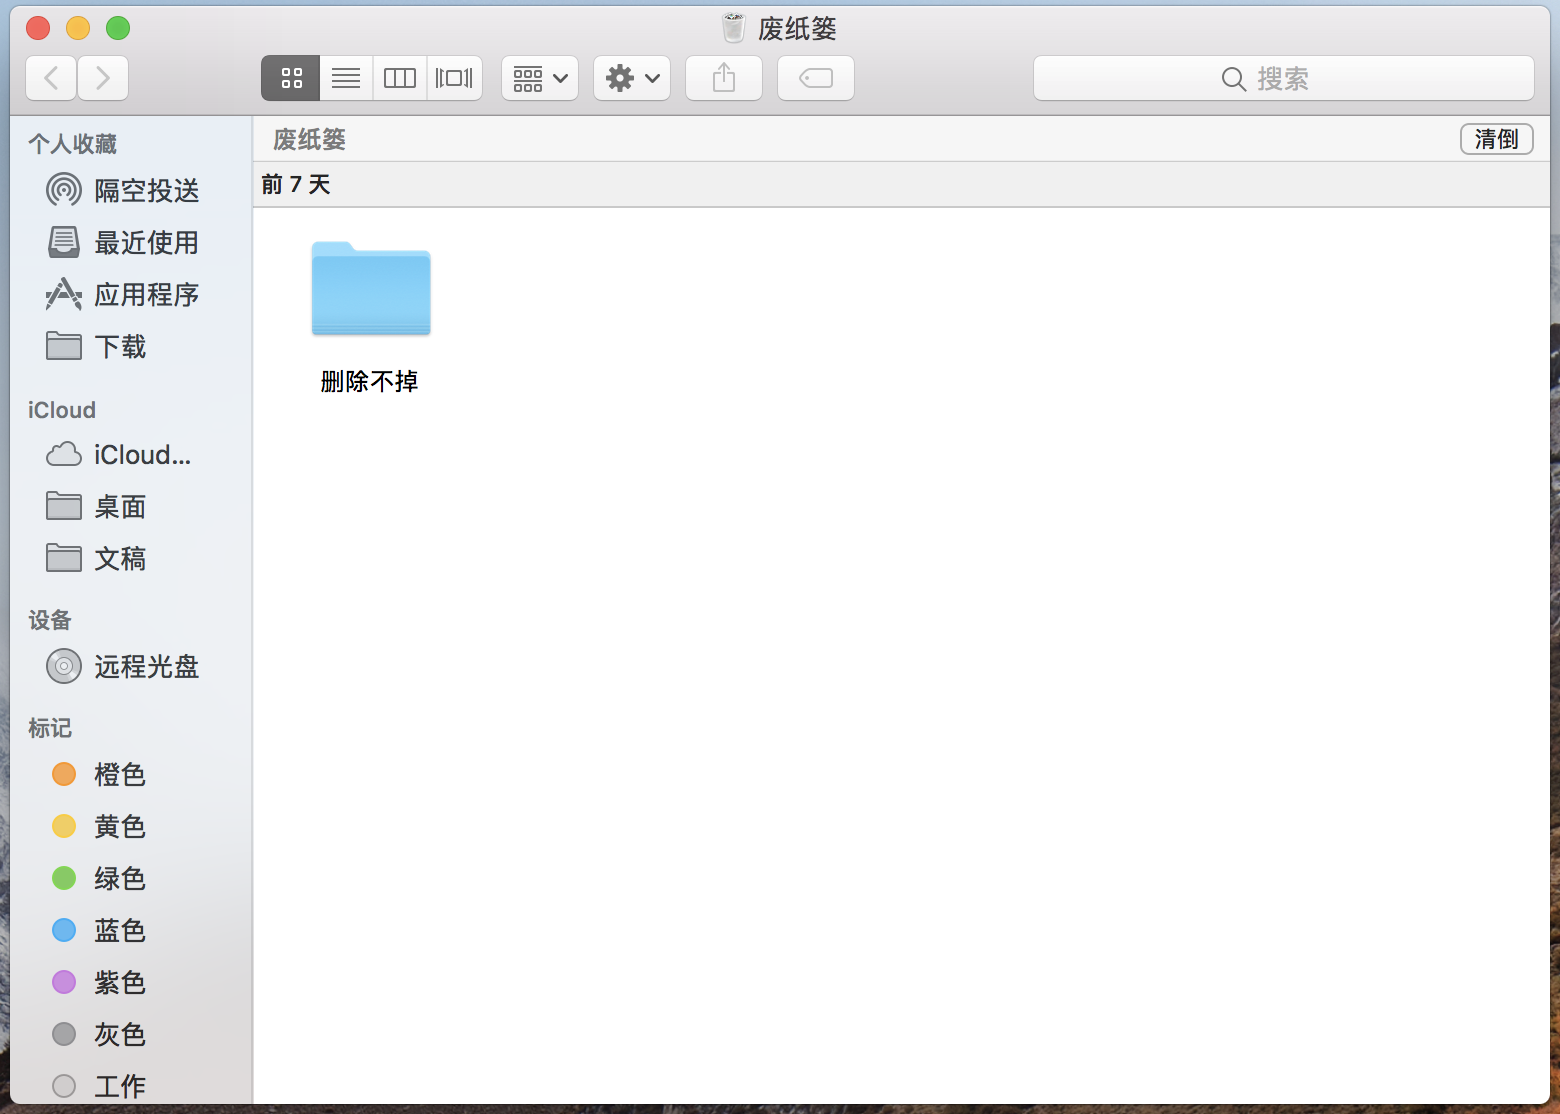Click the edit tags icon
Screen dimensions: 1560x1114
click(x=816, y=78)
